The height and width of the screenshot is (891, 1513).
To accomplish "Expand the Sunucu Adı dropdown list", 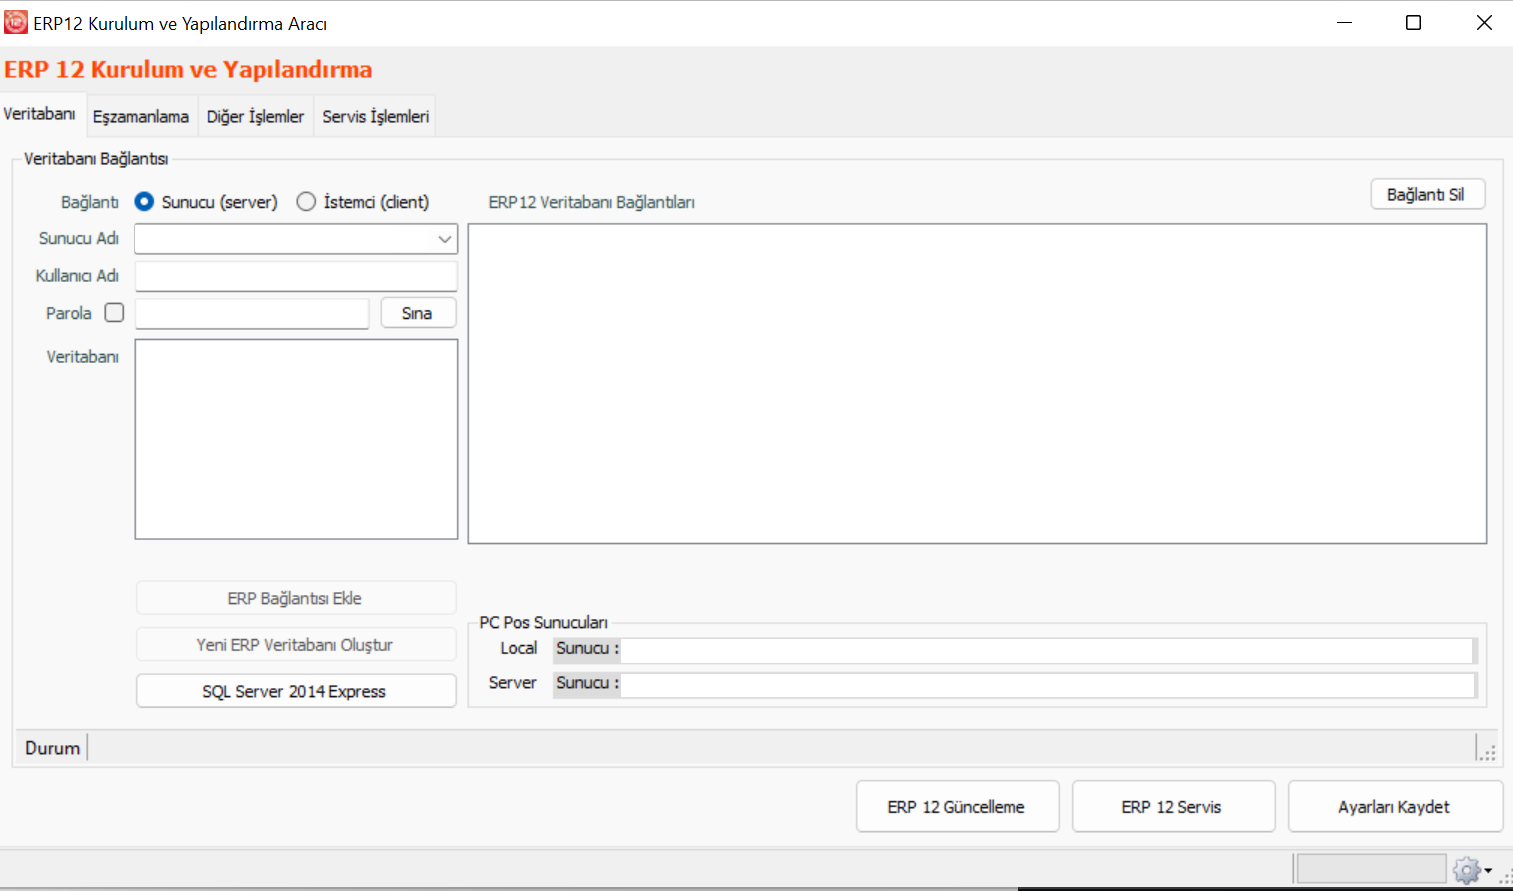I will tap(444, 239).
